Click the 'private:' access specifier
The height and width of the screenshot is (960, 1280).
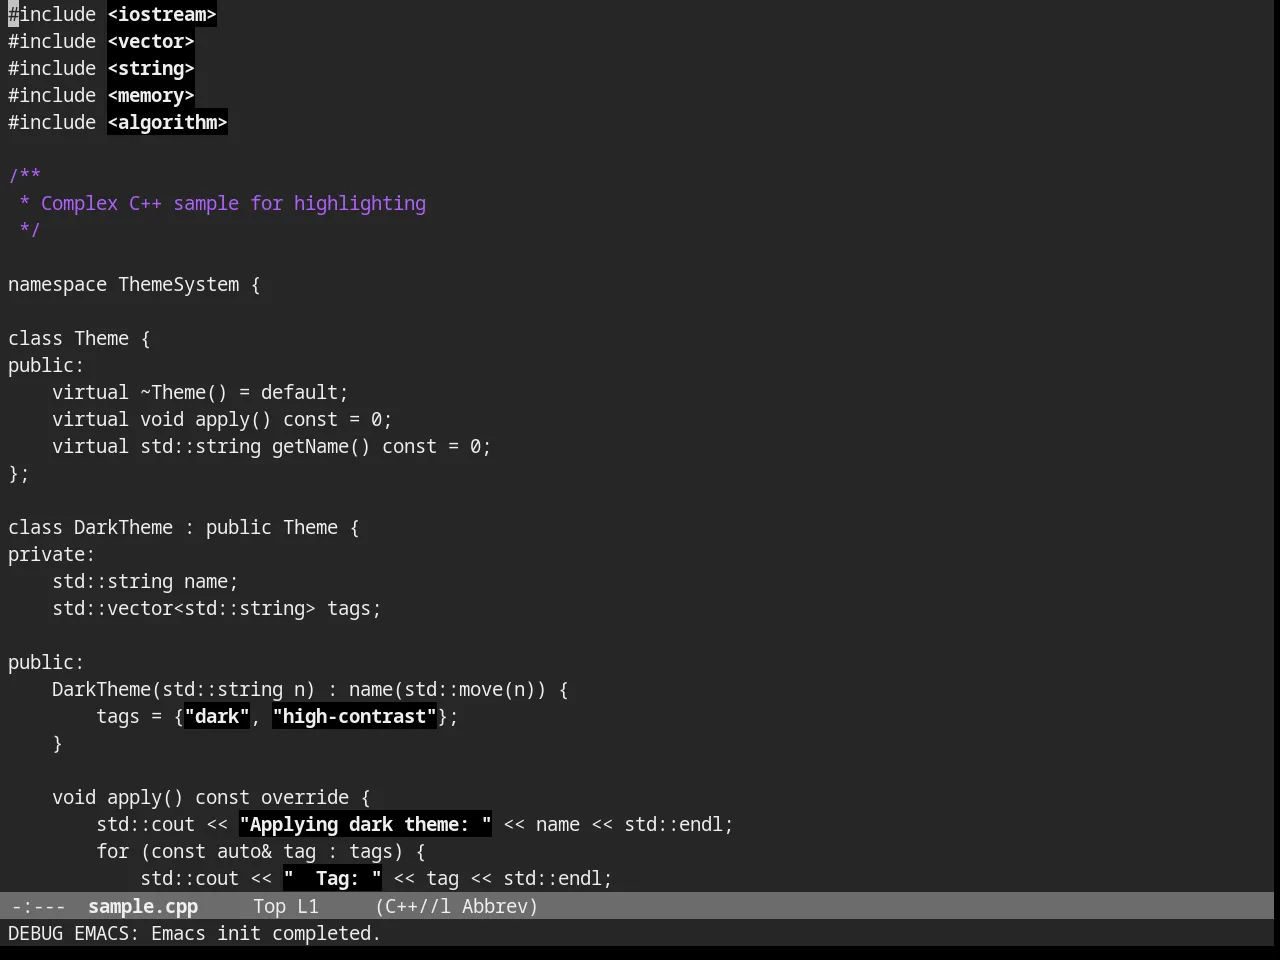click(x=52, y=554)
